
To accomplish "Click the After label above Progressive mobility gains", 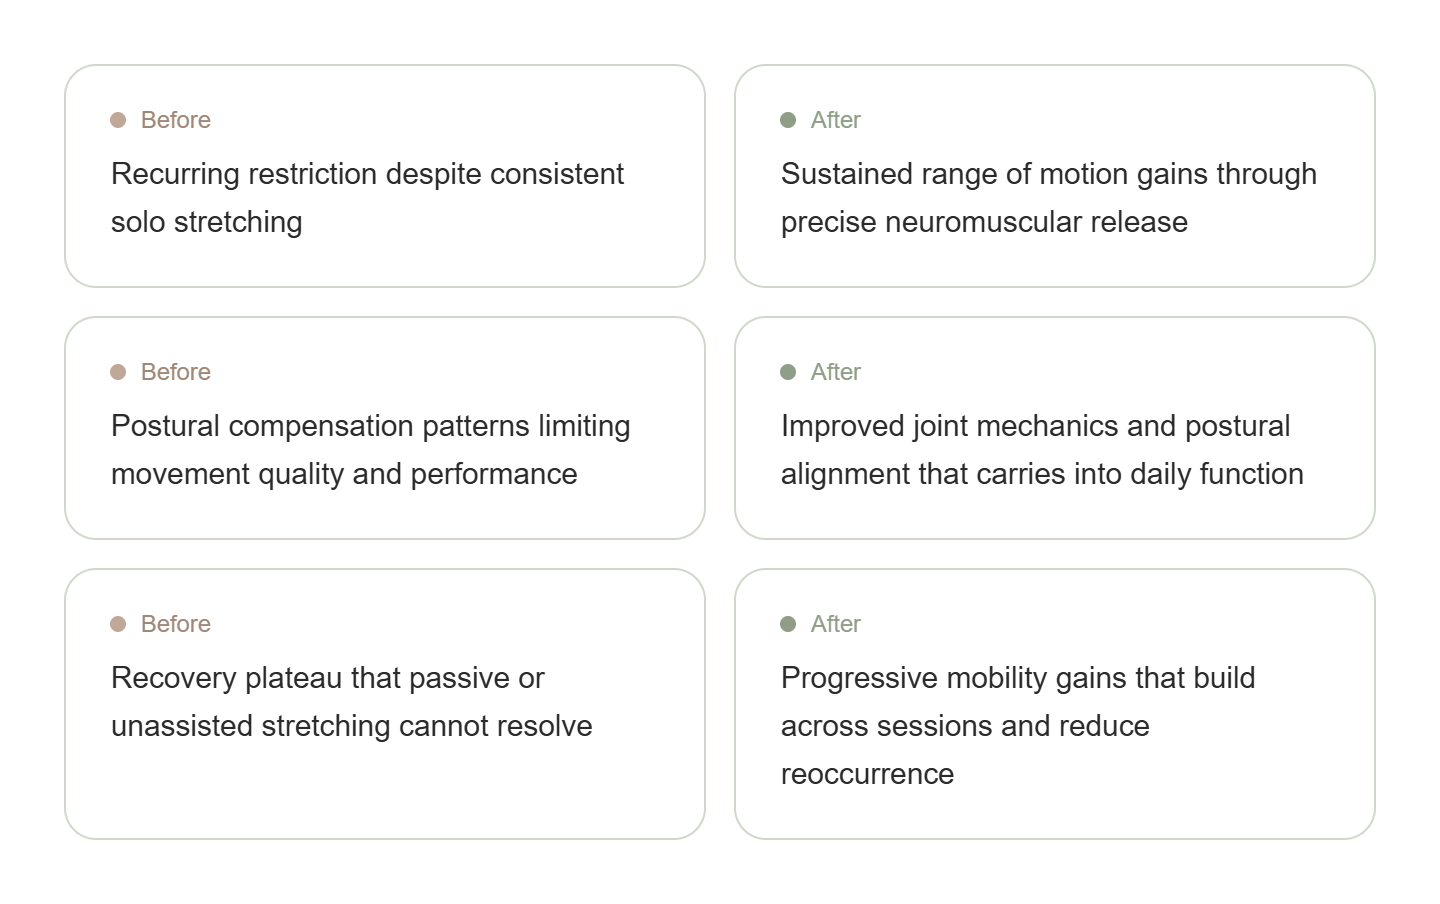I will point(836,624).
